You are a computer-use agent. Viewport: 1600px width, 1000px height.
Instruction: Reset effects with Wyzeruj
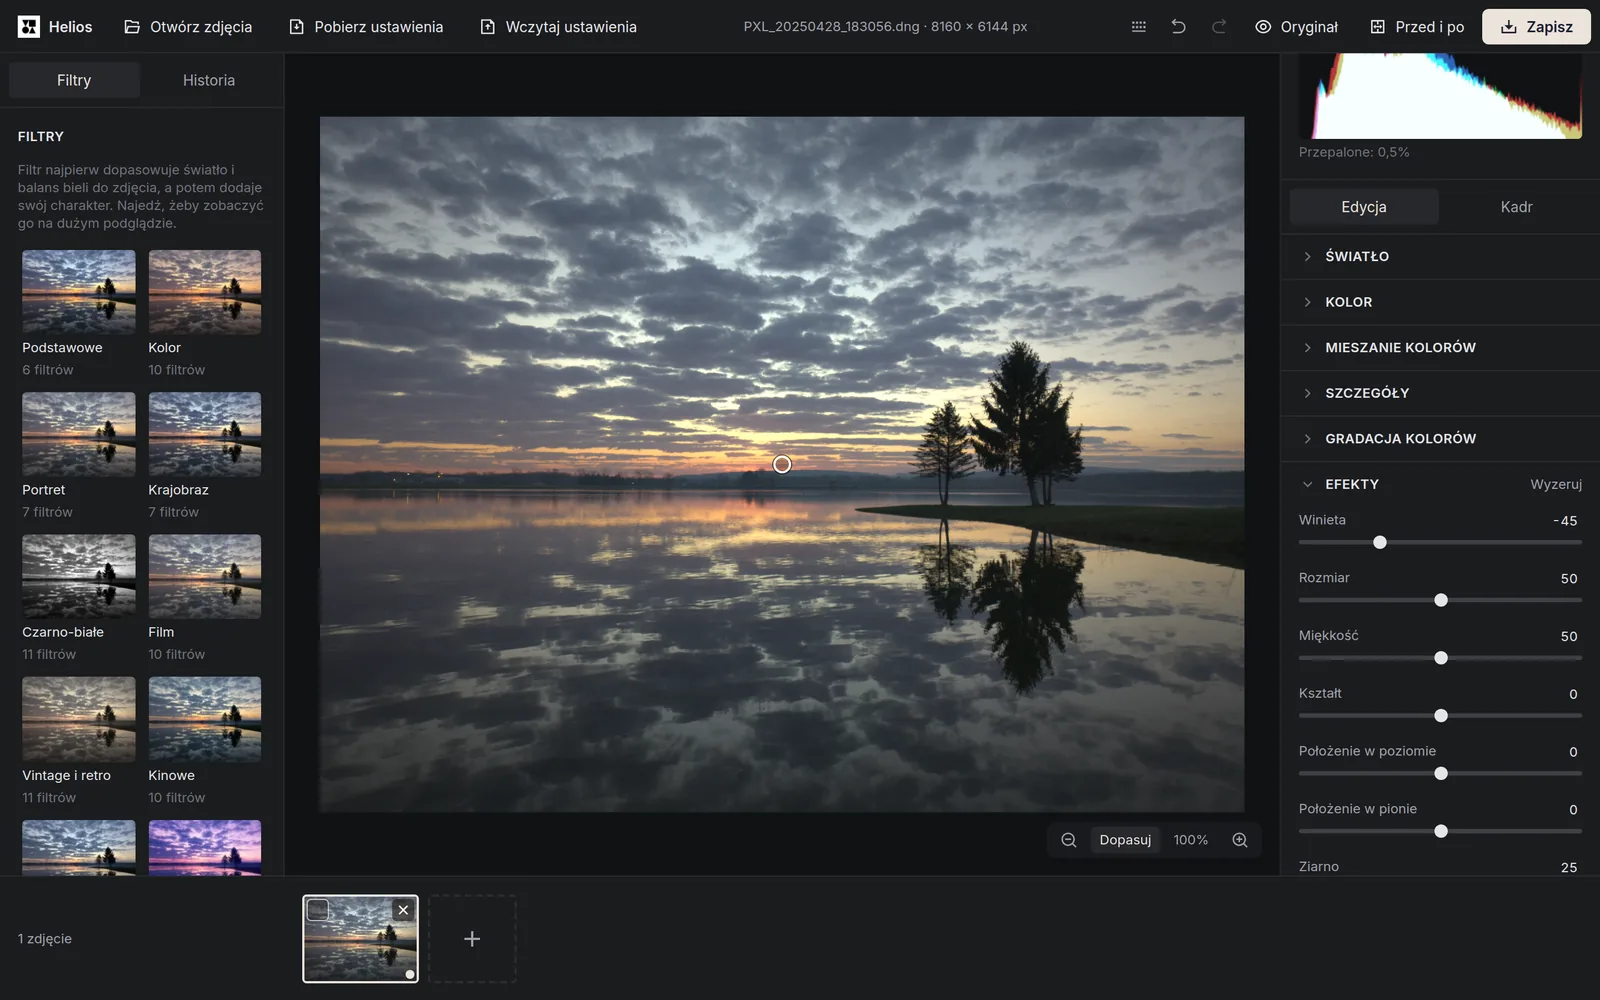pos(1556,484)
